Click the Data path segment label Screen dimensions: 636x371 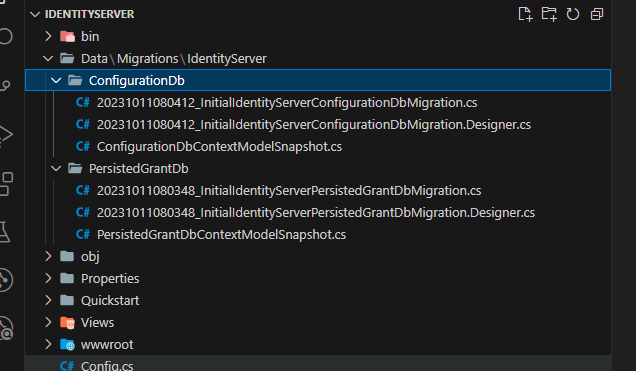coord(94,59)
